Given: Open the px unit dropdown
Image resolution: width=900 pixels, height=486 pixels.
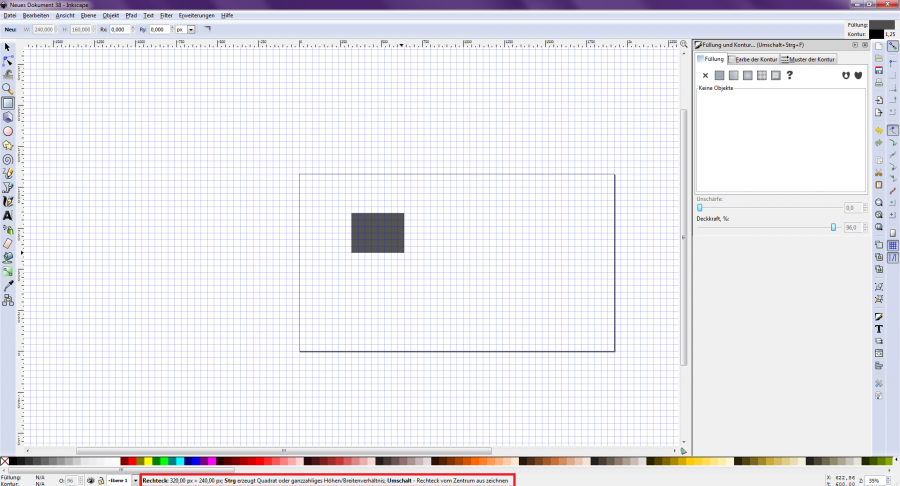Looking at the screenshot, I should point(185,30).
